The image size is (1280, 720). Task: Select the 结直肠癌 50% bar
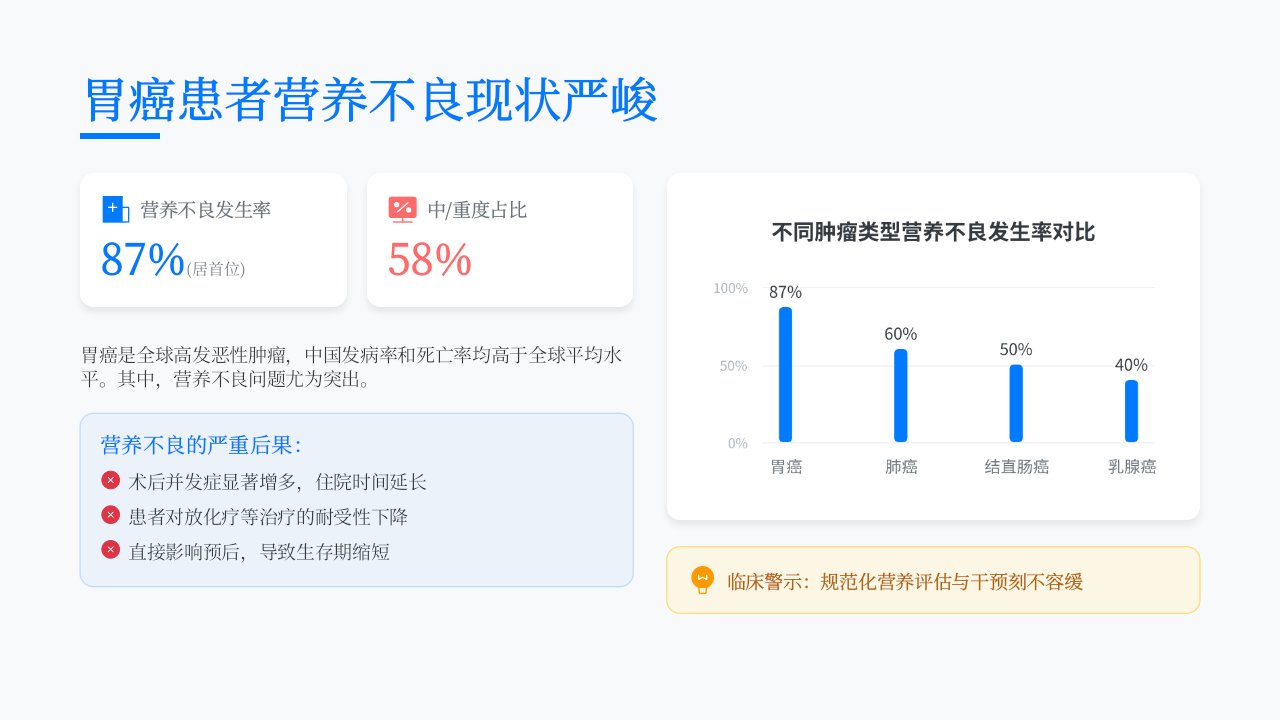click(x=1016, y=403)
